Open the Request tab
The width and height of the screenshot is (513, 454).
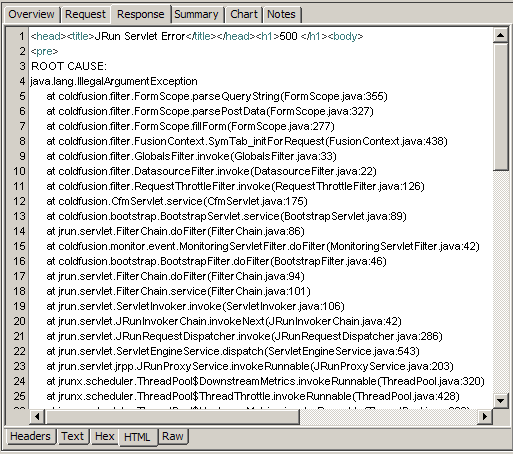pos(85,15)
